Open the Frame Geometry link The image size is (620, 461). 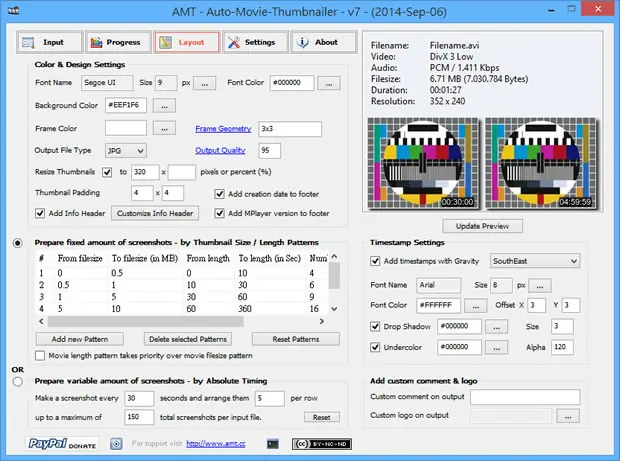(223, 129)
